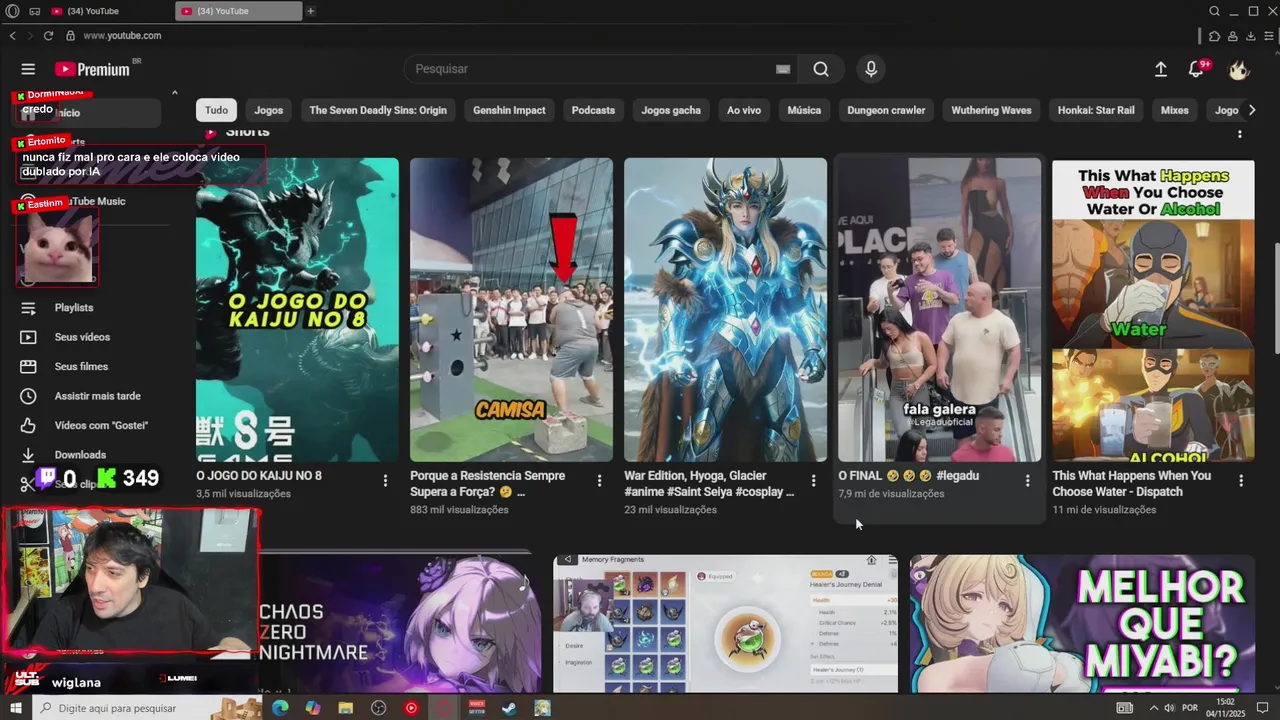Open options for War Edition Hyoga short
This screenshot has height=720, width=1280.
813,481
